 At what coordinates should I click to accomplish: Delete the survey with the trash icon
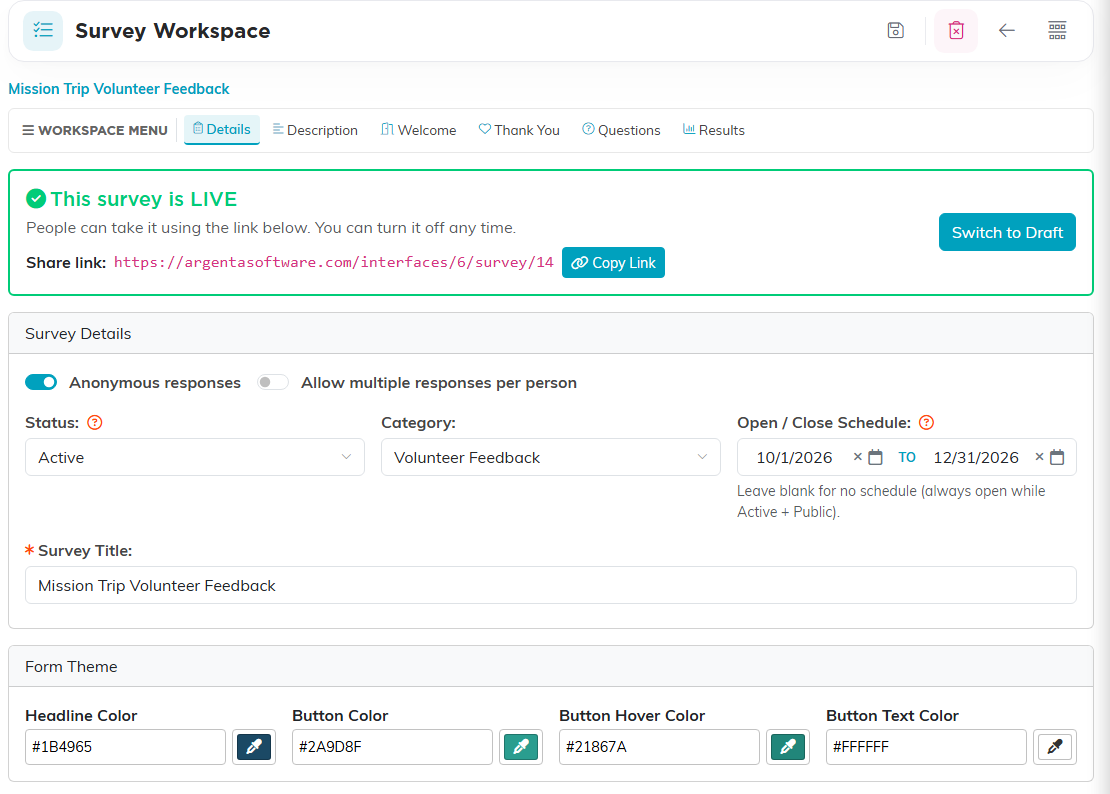[x=956, y=30]
